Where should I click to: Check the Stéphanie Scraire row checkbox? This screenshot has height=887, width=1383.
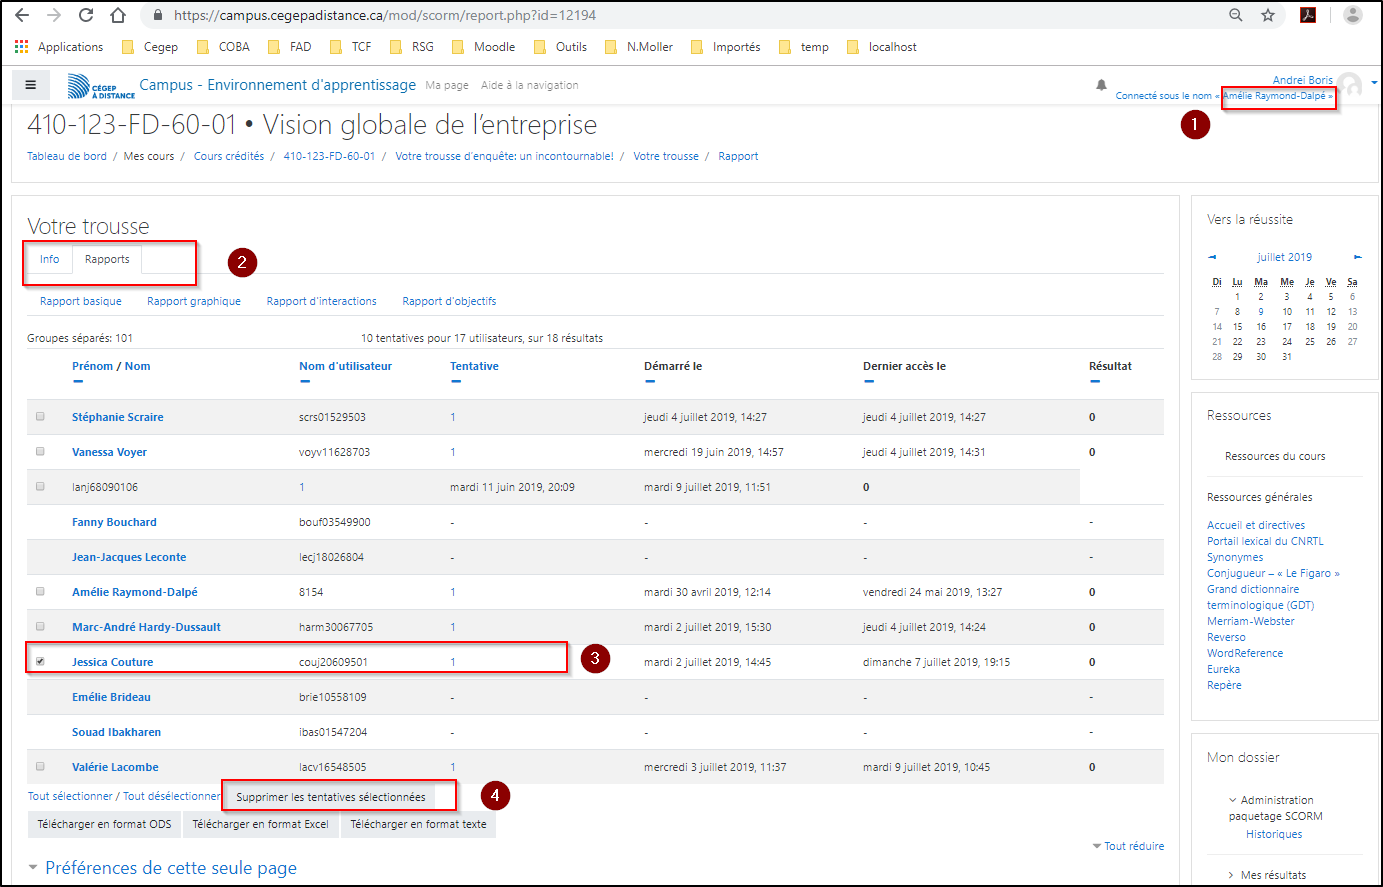(x=40, y=416)
